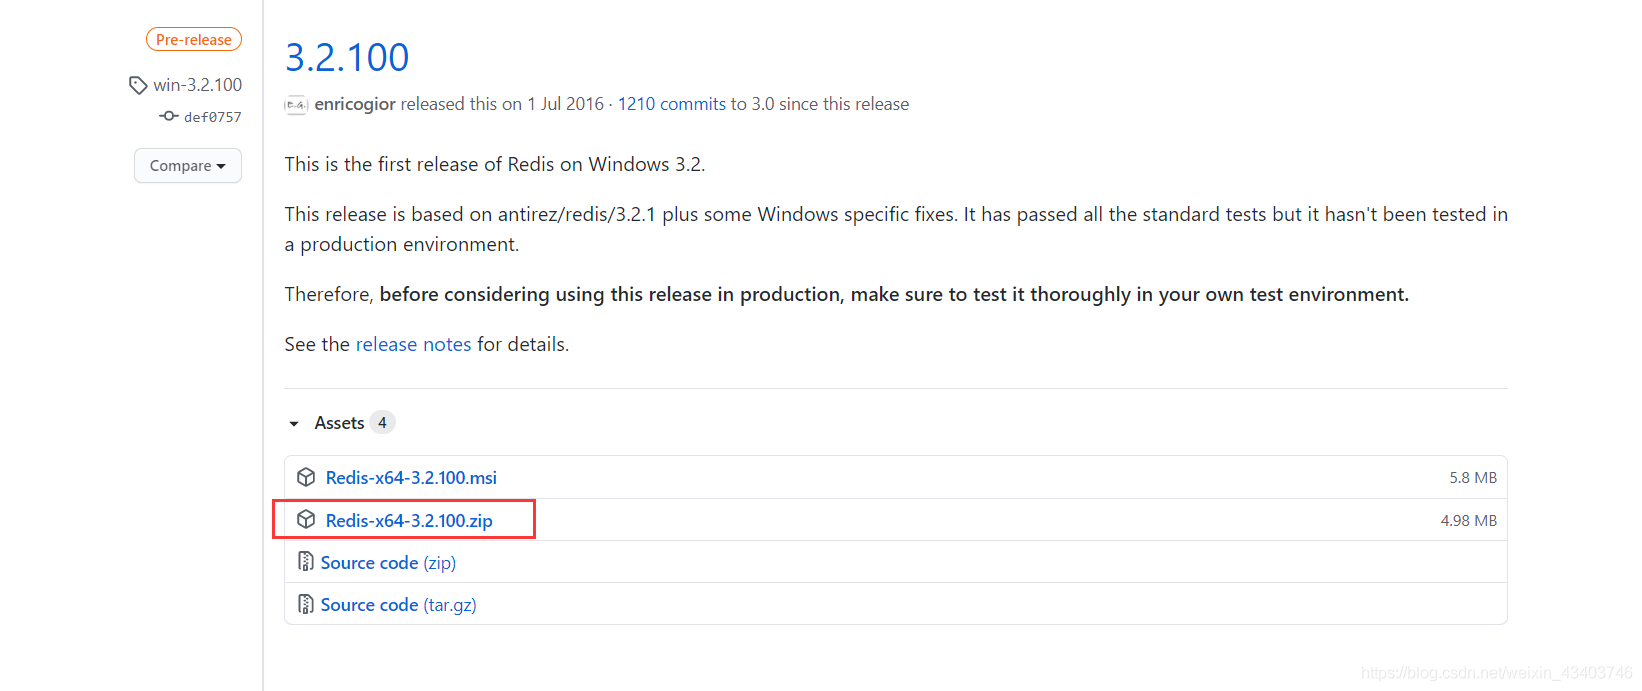
Task: Download Redis-x64-3.2.100.zip
Action: 409,521
